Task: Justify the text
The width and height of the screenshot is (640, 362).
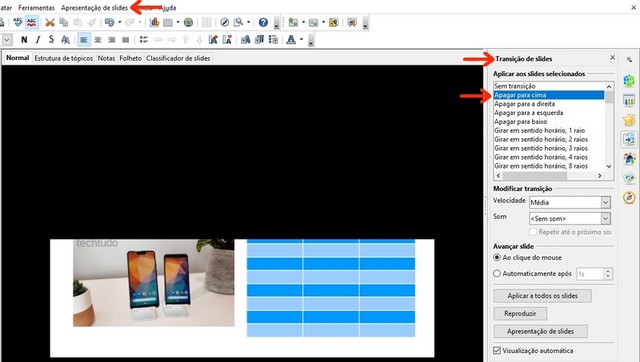Action: pos(125,40)
